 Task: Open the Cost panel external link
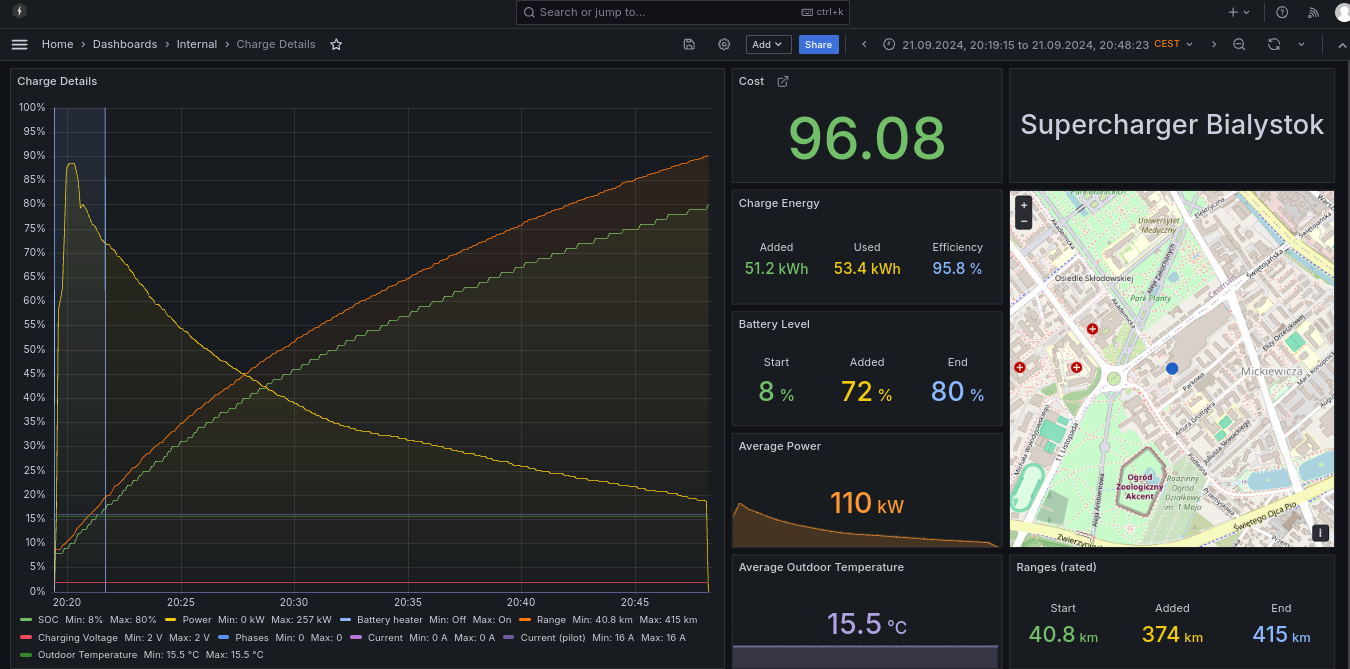coord(783,82)
